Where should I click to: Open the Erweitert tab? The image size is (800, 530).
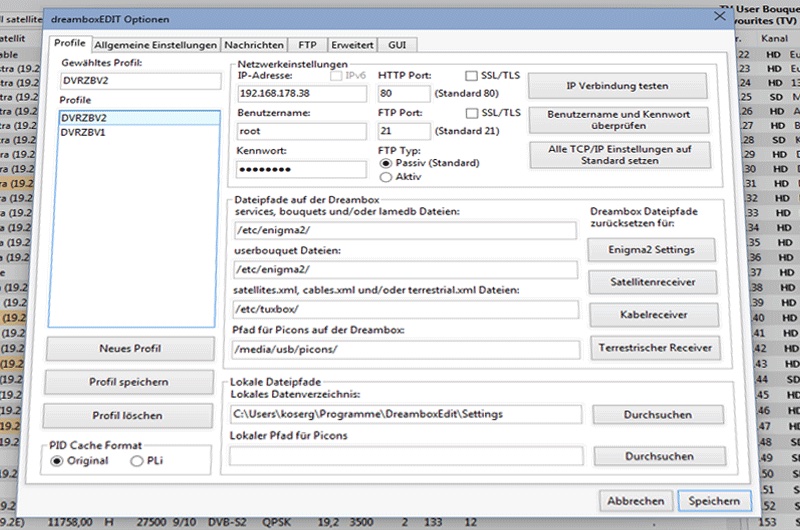352,45
